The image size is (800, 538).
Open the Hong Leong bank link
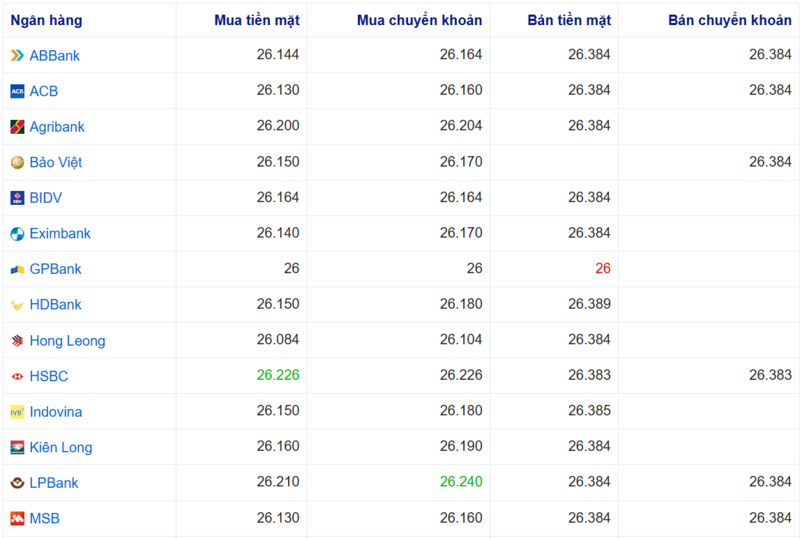coord(67,341)
